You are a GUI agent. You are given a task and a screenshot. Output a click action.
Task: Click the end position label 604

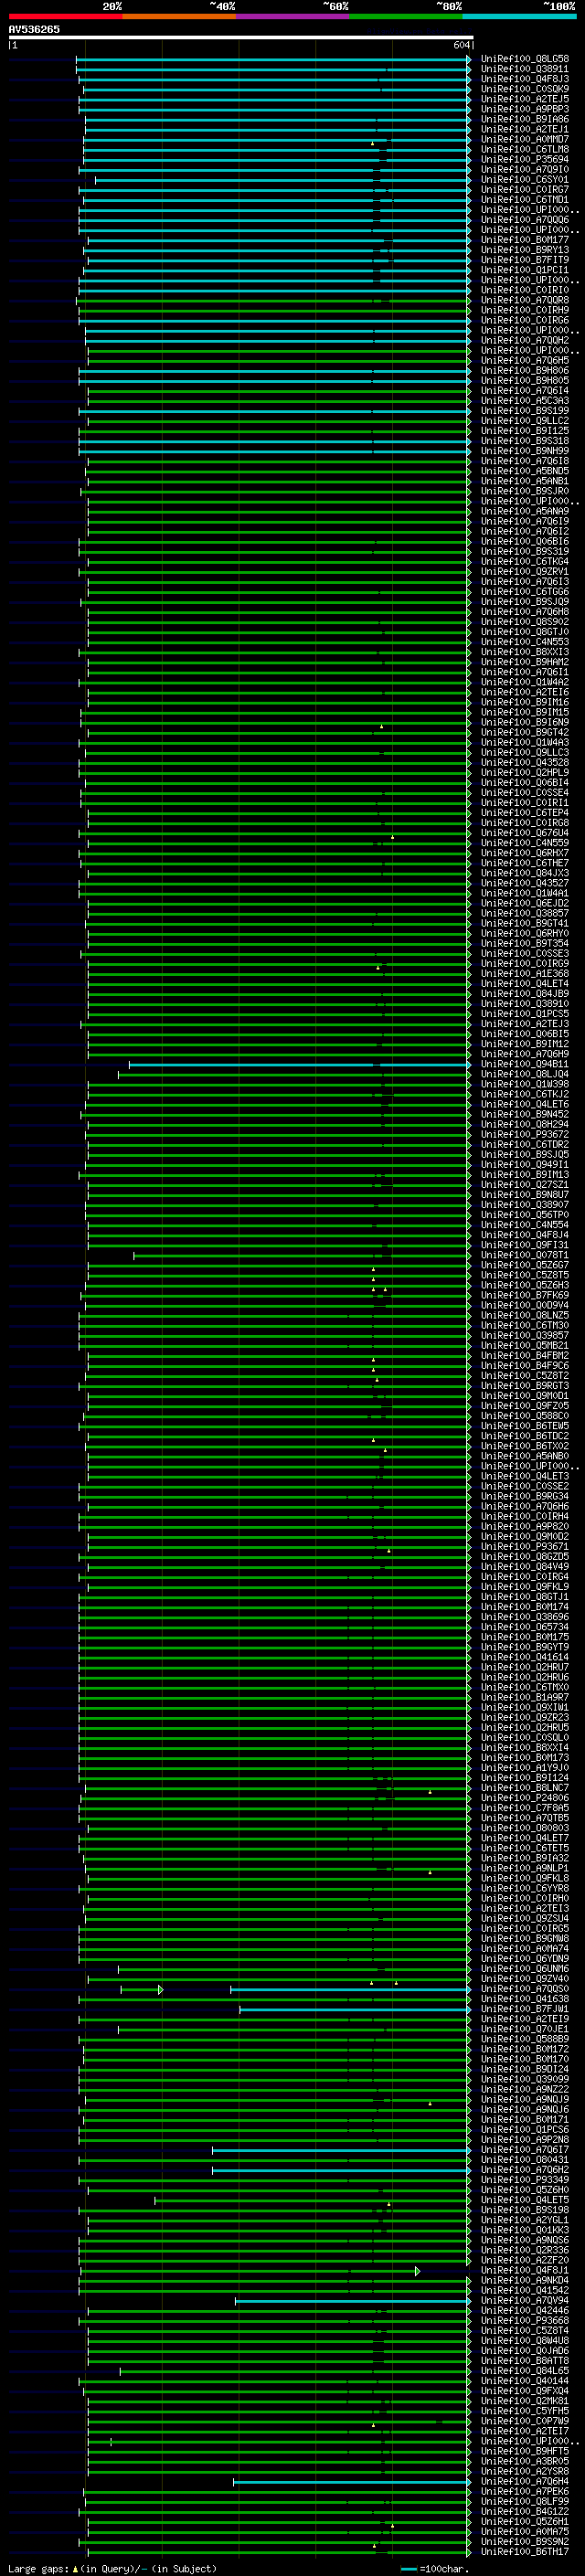(461, 45)
